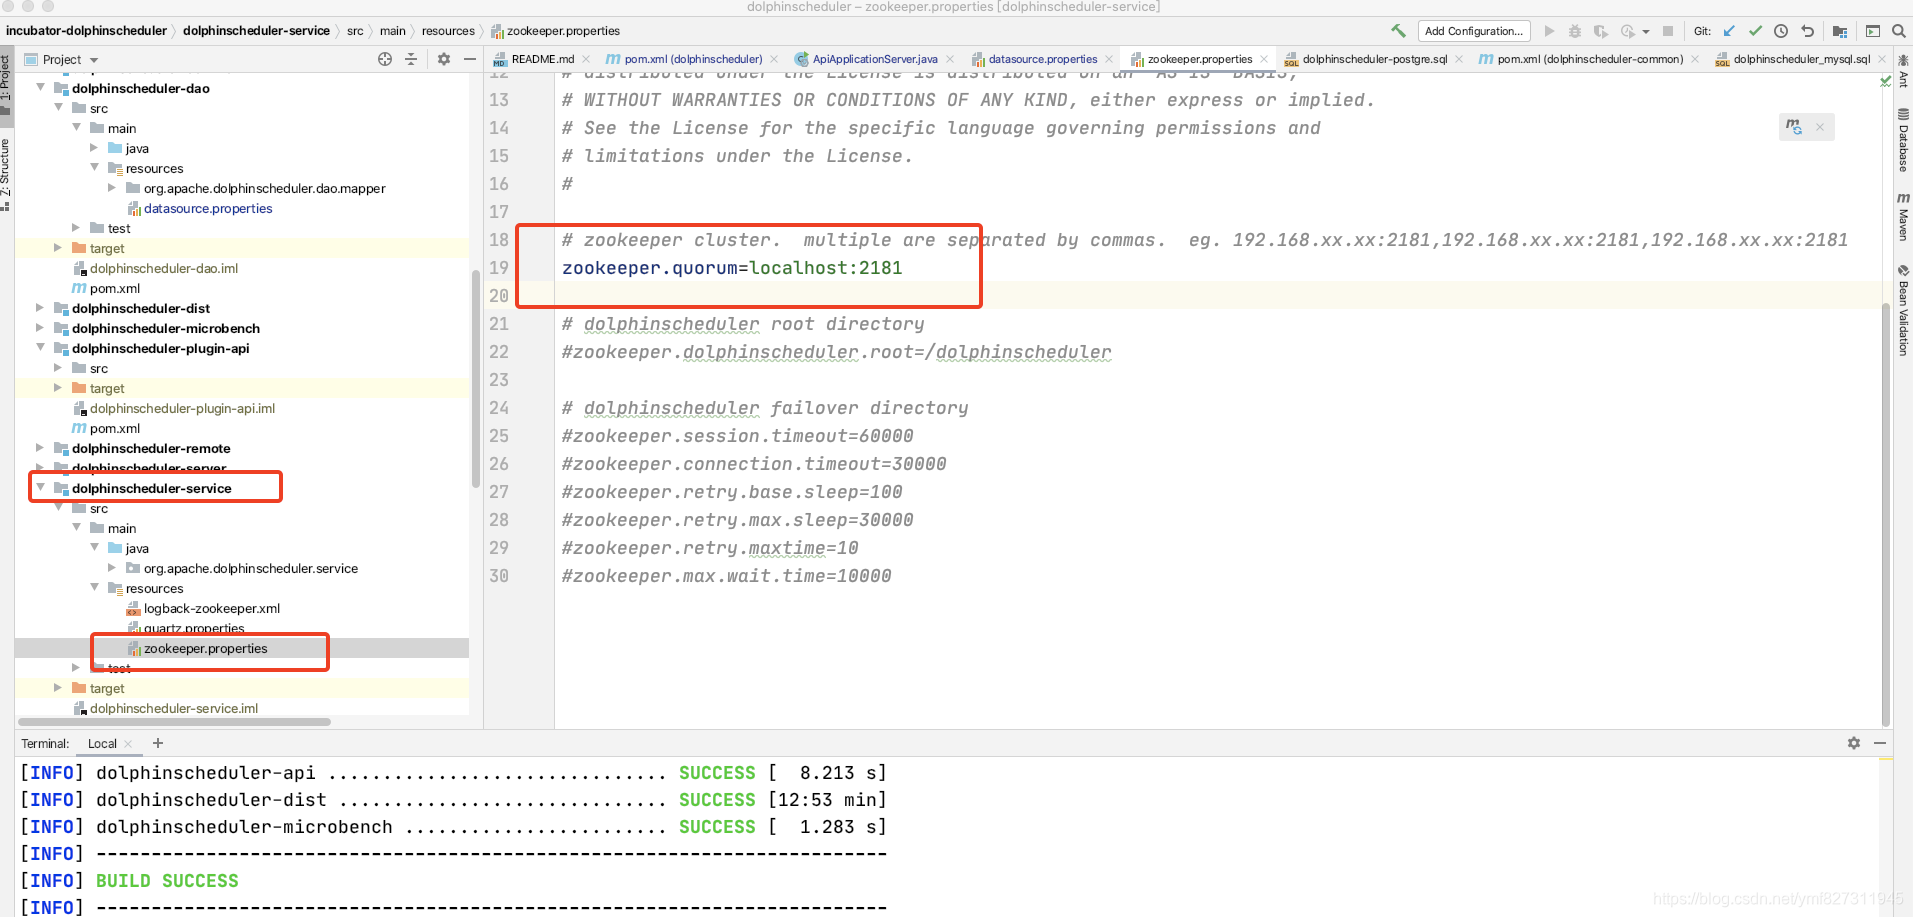Dismiss the floating Maven notification
This screenshot has width=1913, height=917.
click(x=1820, y=127)
